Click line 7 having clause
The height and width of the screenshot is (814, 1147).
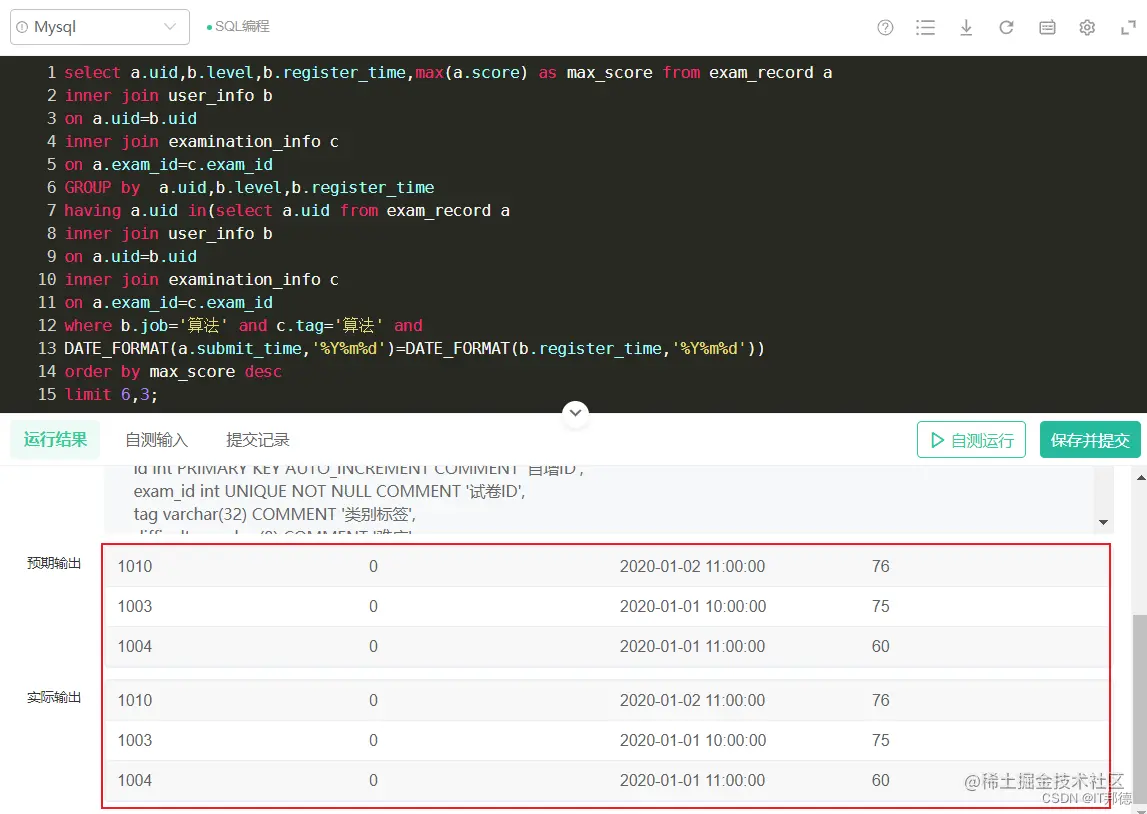(x=287, y=211)
